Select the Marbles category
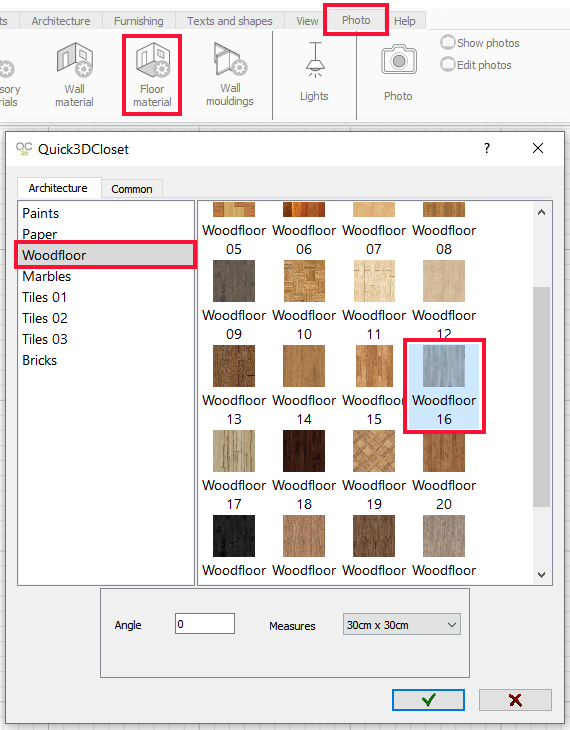570x730 pixels. point(47,277)
